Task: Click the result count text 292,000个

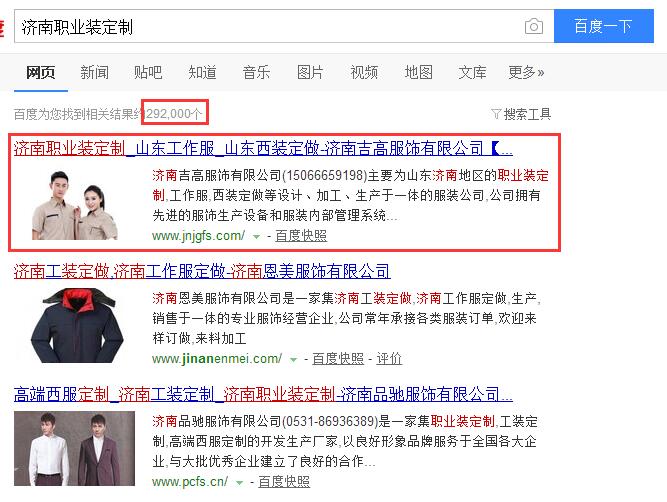Action: [x=174, y=114]
